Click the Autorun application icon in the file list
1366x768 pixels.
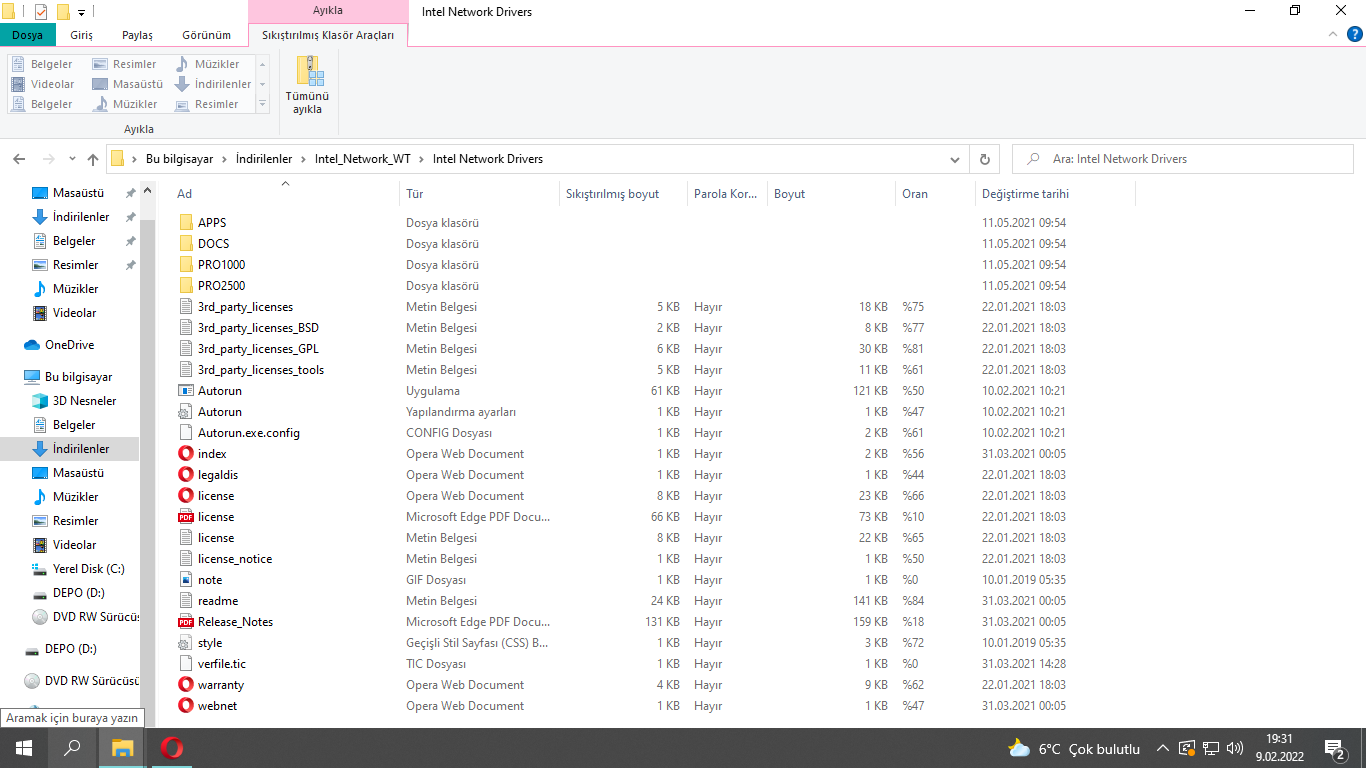click(185, 391)
